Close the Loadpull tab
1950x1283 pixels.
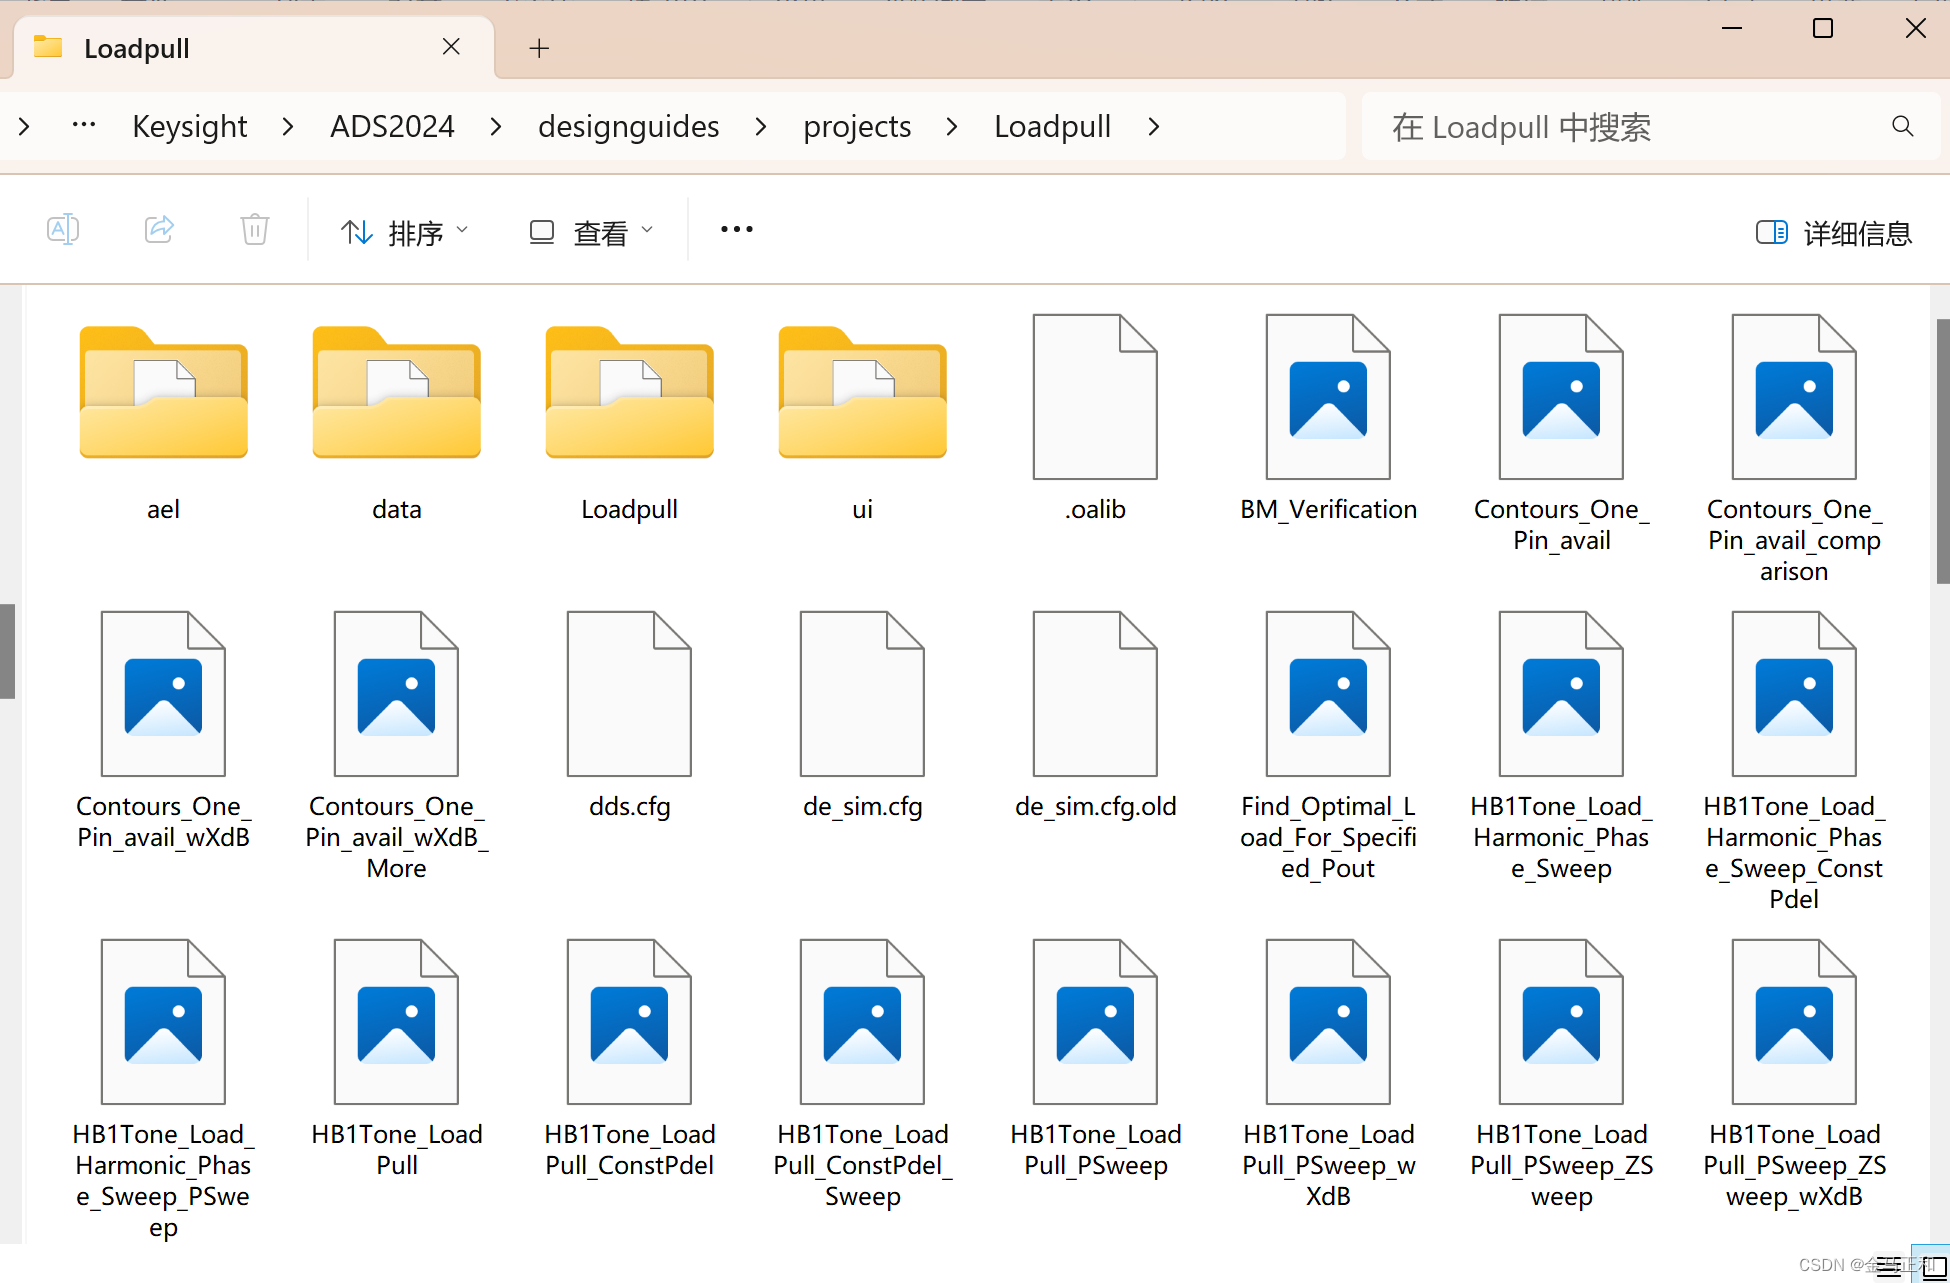[x=451, y=47]
